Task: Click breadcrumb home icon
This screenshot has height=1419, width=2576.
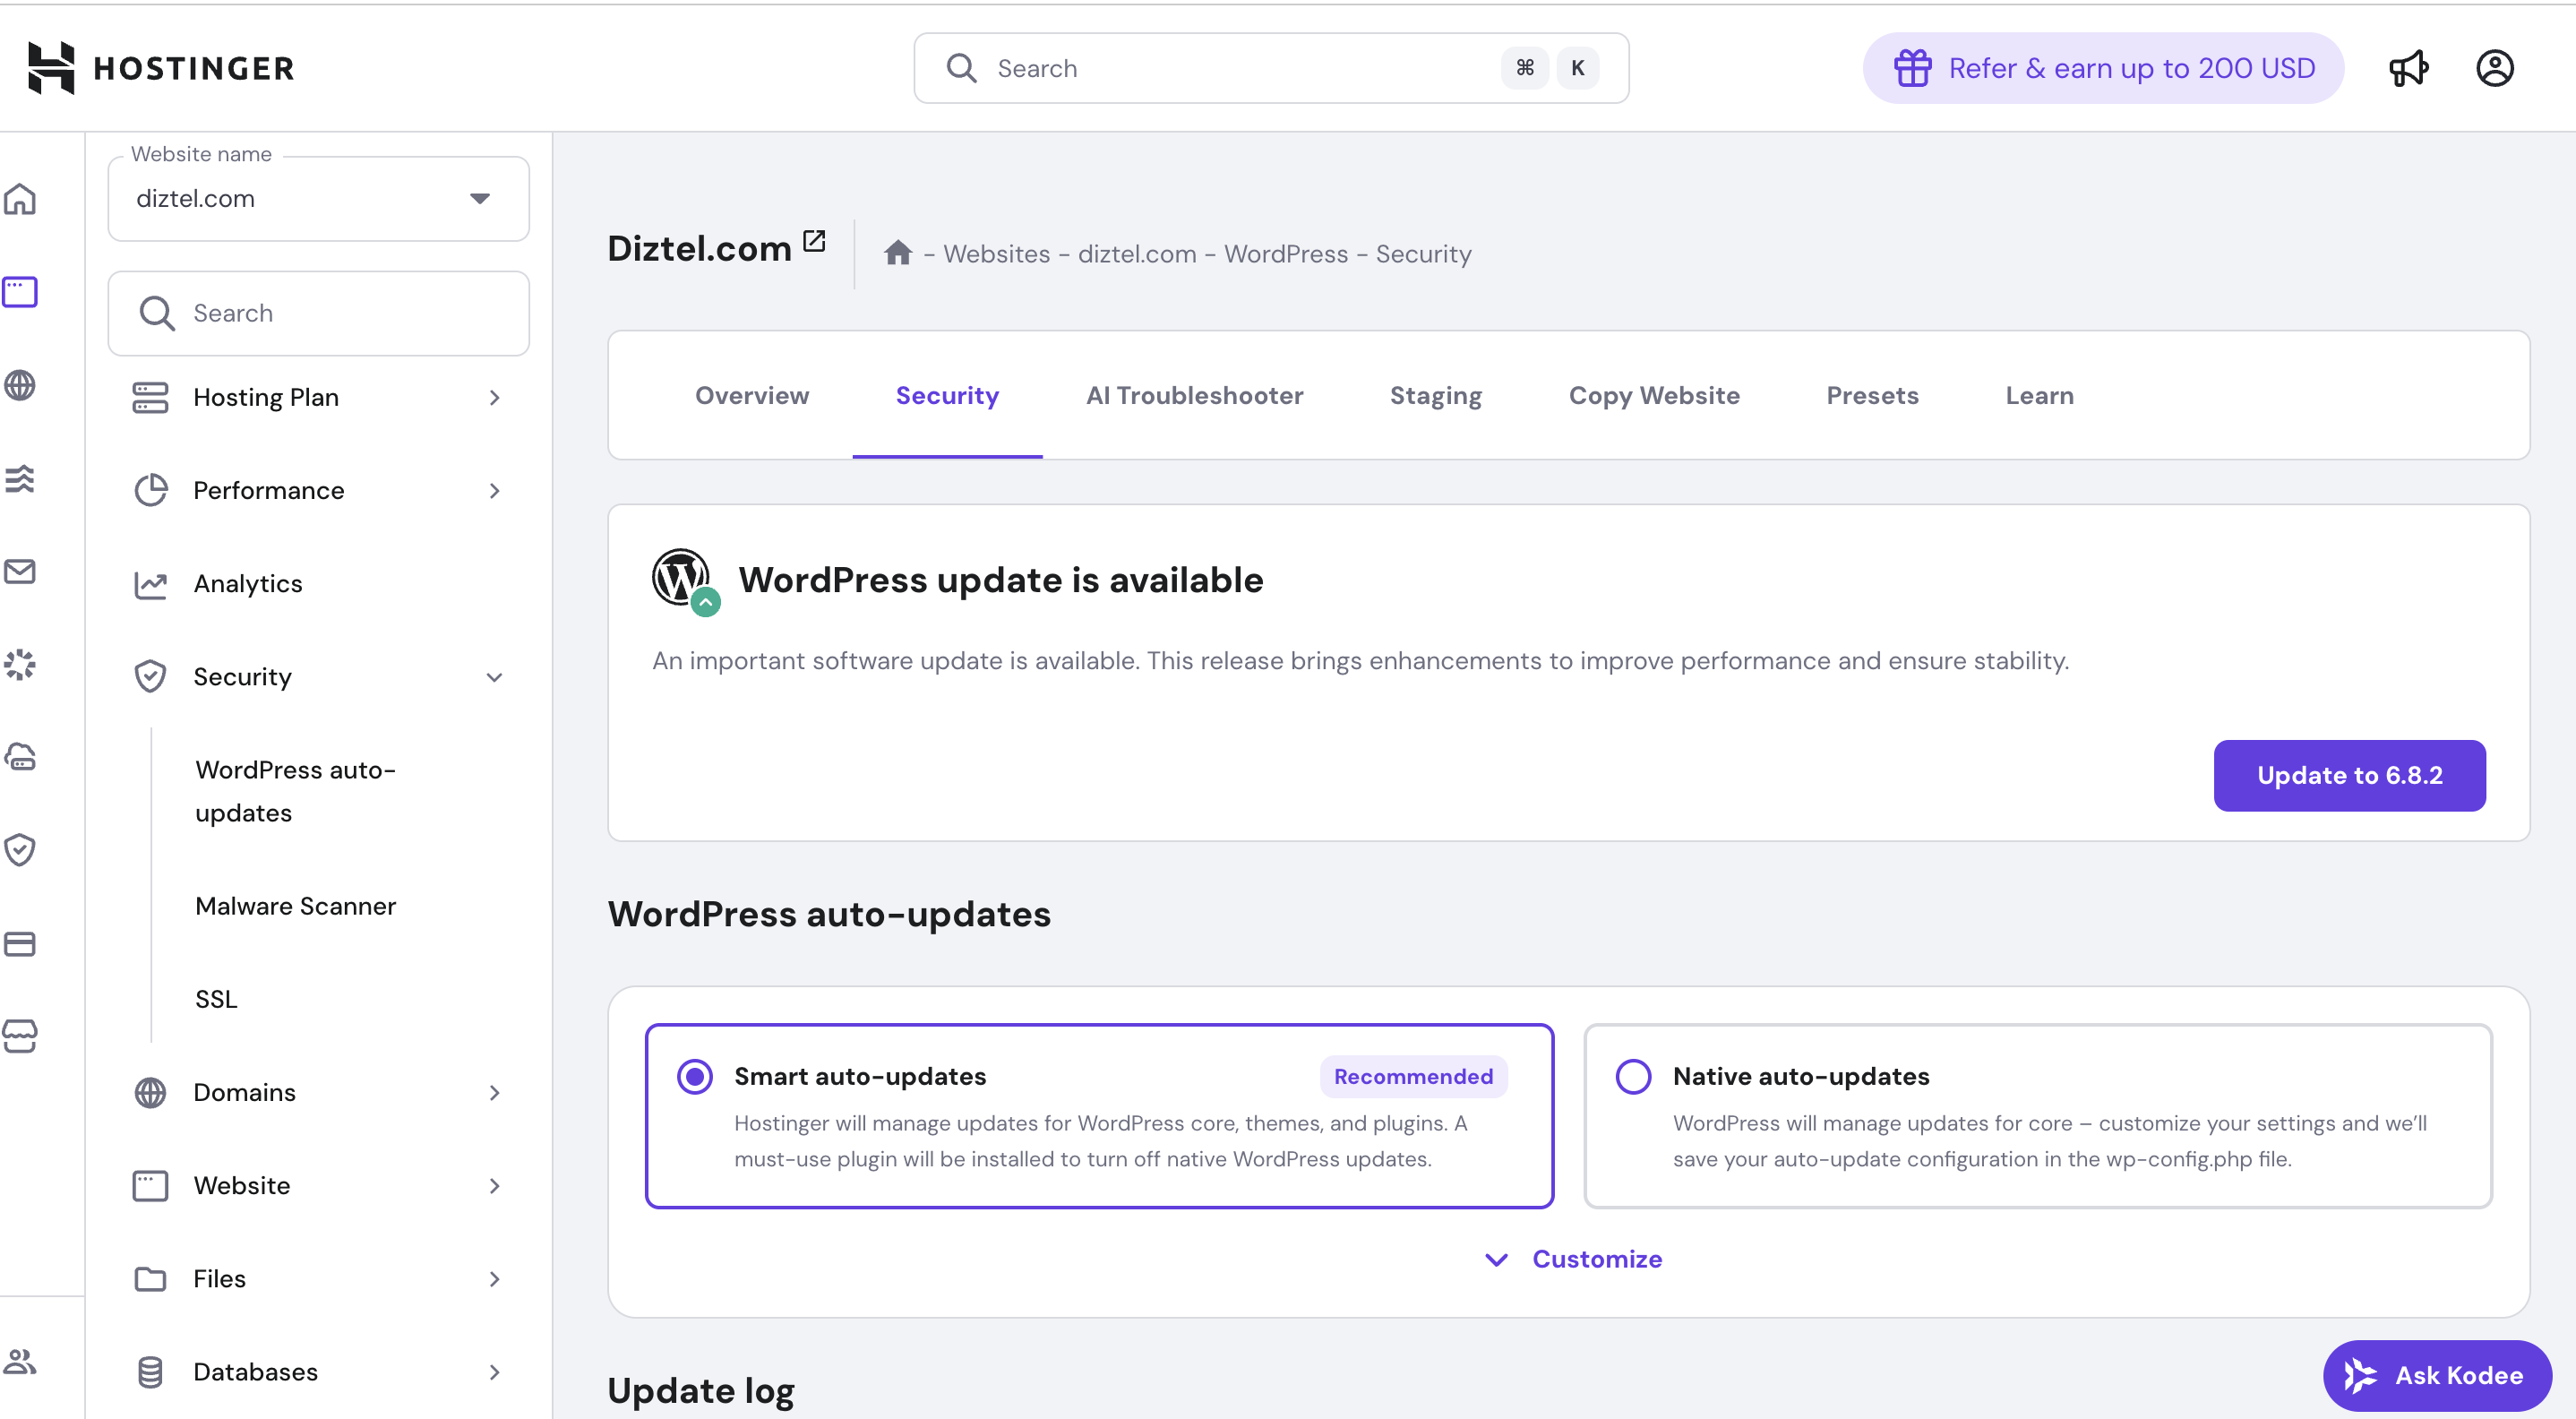Action: pyautogui.click(x=897, y=253)
